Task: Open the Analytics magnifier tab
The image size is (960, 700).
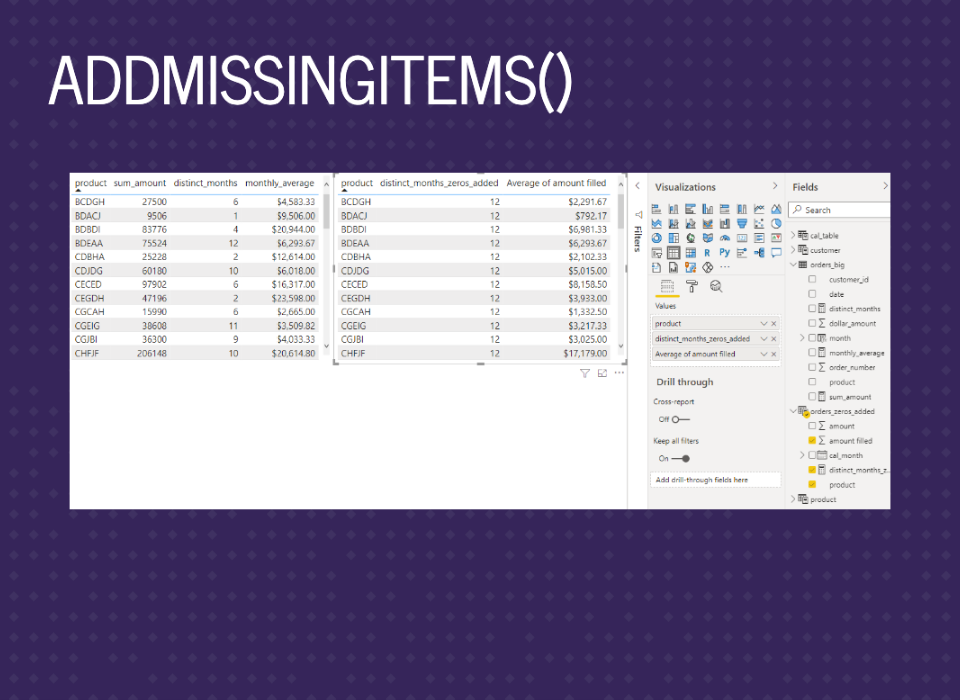Action: tap(716, 286)
